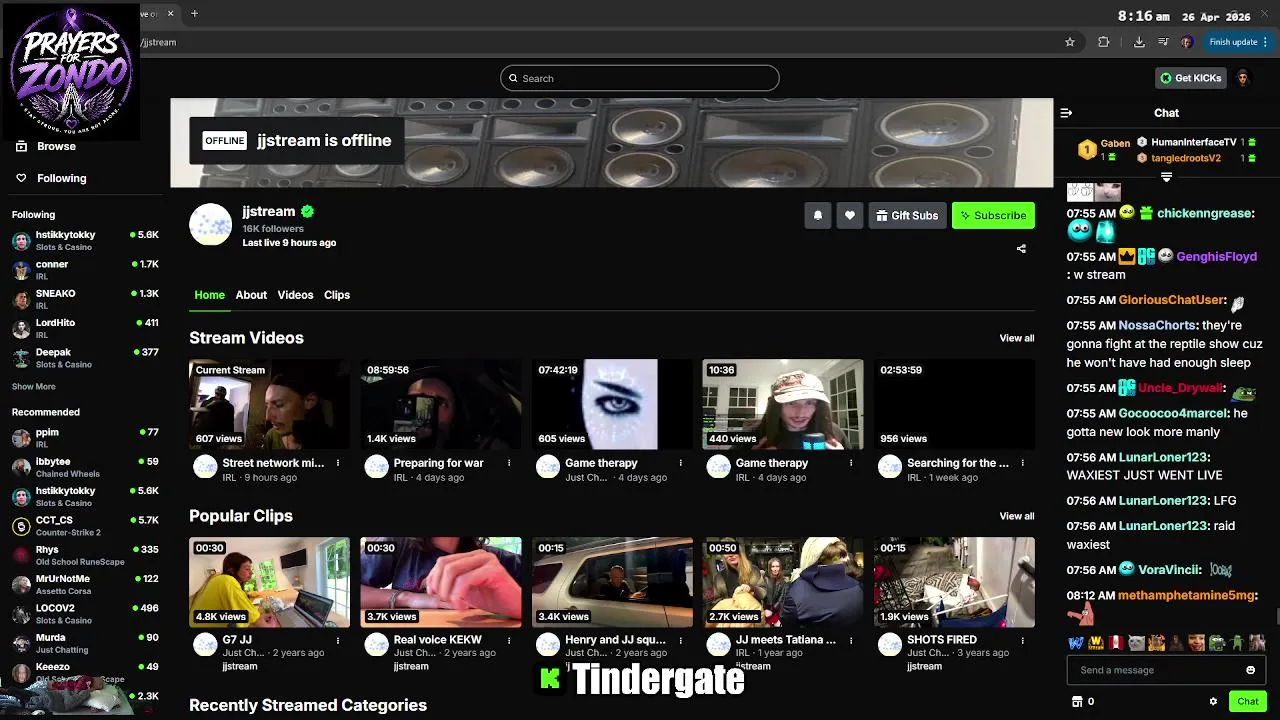The image size is (1280, 720).
Task: Click jjstream channel avatar
Action: [211, 224]
